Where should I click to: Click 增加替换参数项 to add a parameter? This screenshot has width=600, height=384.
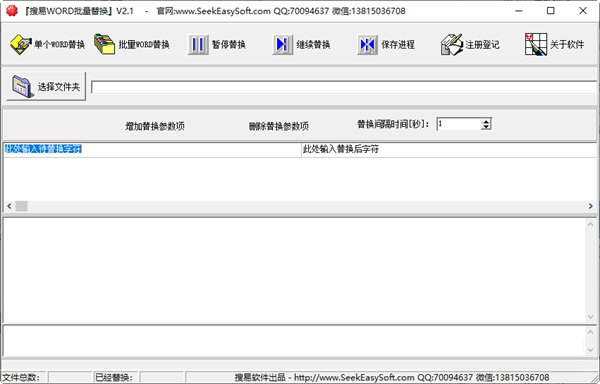(x=155, y=126)
